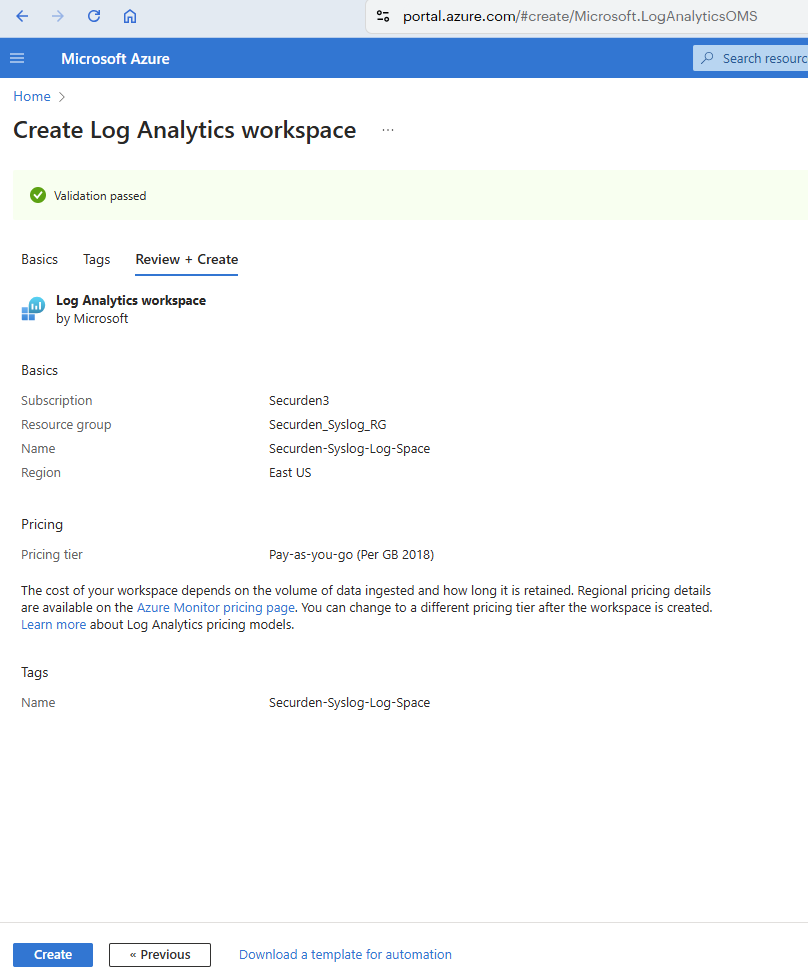Click the Tags section heading

coord(34,672)
